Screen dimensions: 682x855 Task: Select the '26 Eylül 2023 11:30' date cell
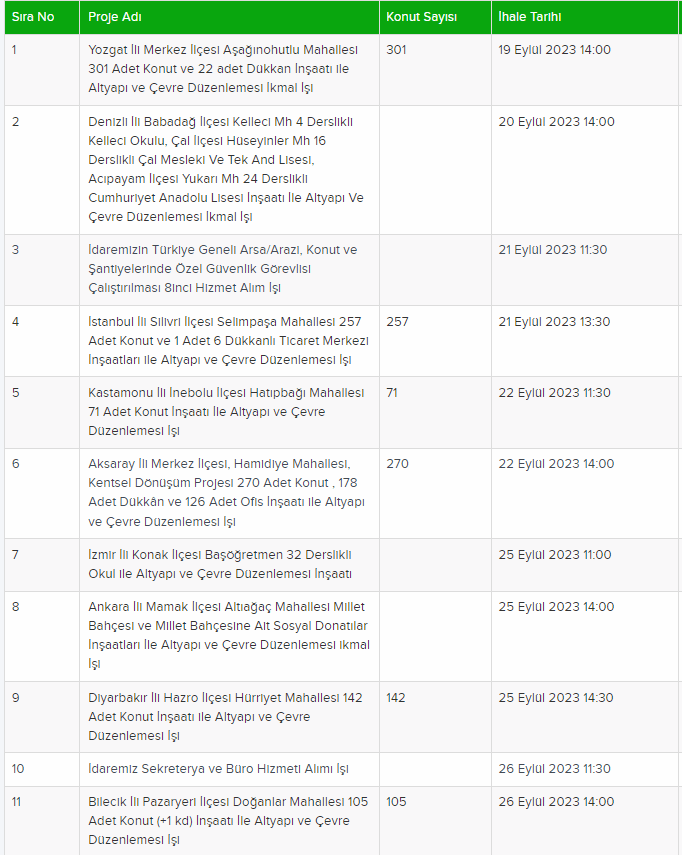coord(554,769)
